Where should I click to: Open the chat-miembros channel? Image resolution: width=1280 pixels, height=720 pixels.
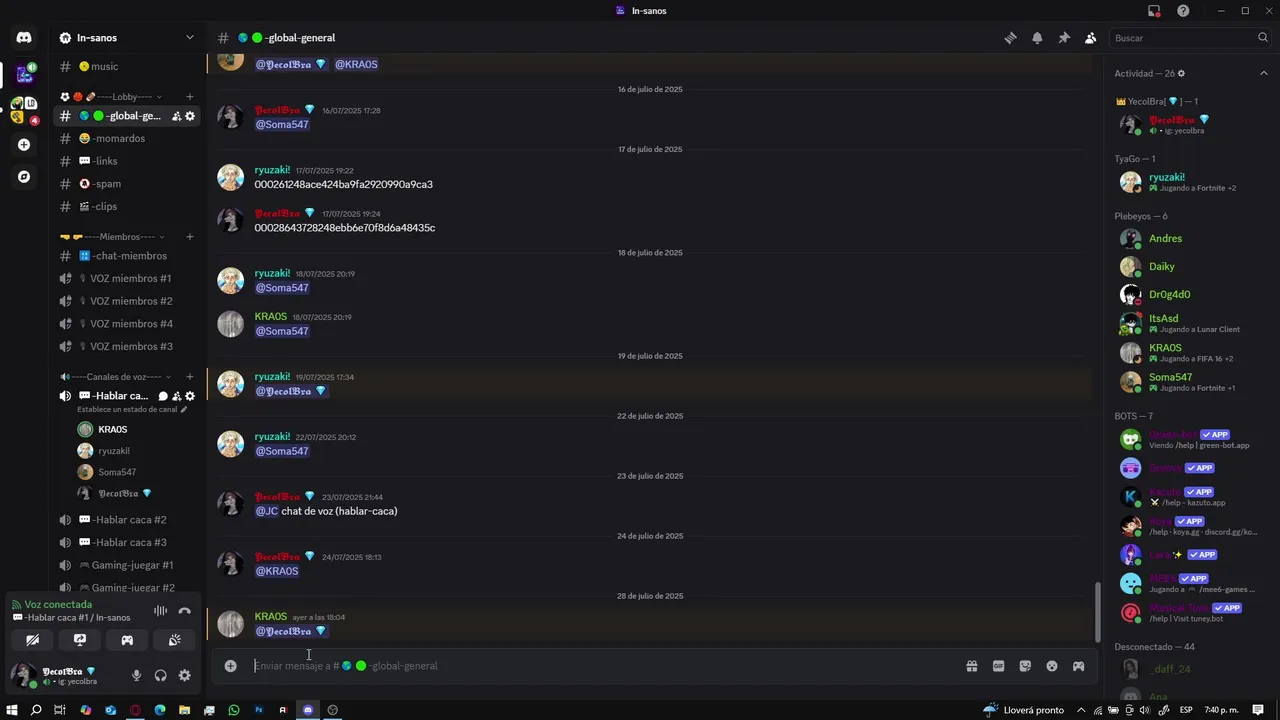tap(127, 256)
